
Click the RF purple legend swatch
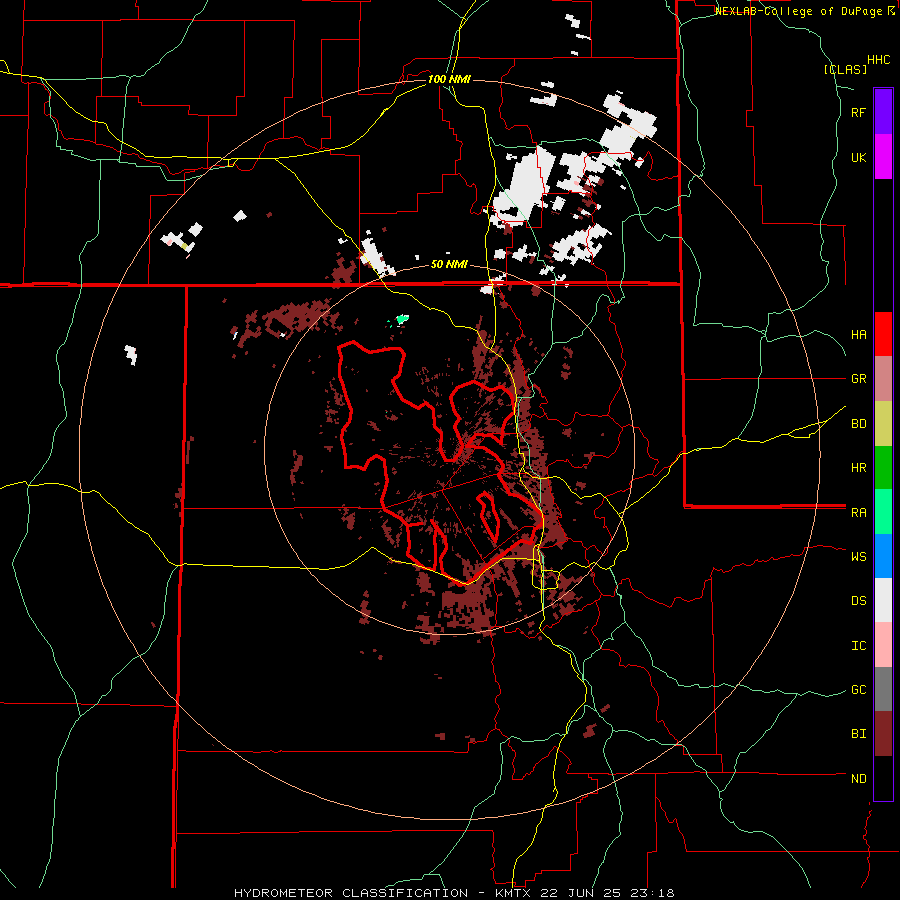(883, 112)
